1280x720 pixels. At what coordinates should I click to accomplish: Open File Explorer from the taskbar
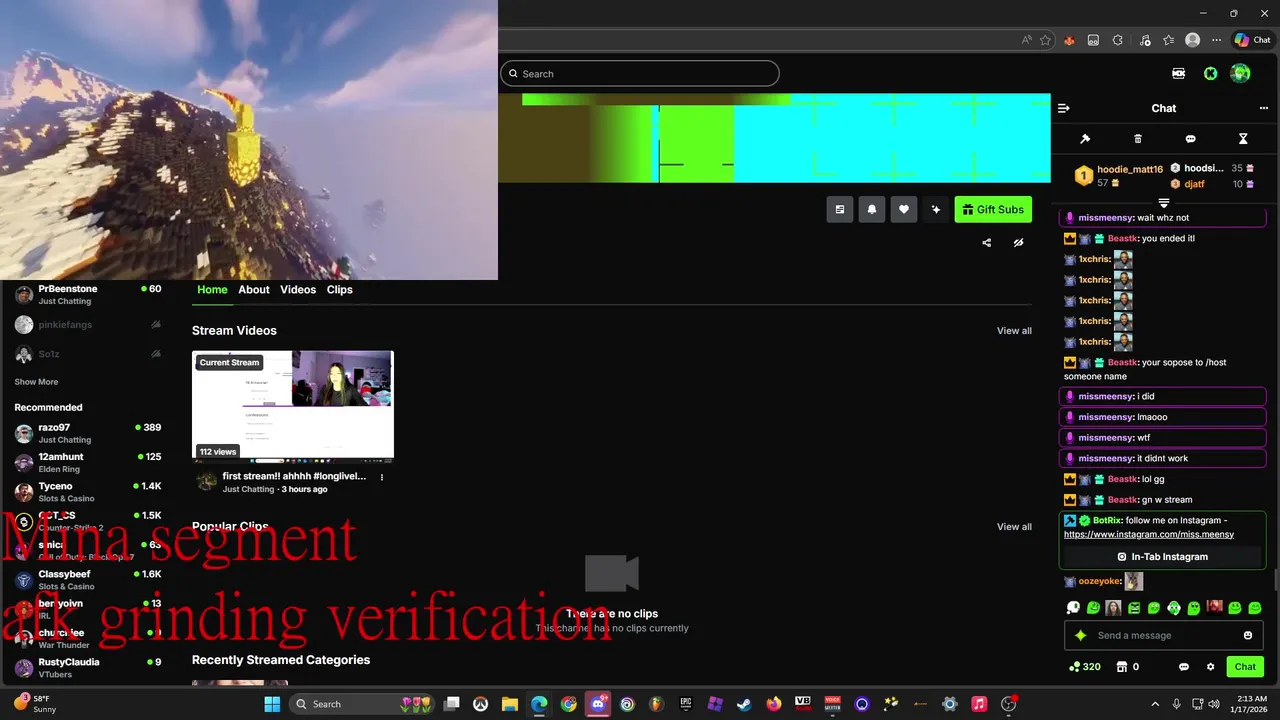510,704
